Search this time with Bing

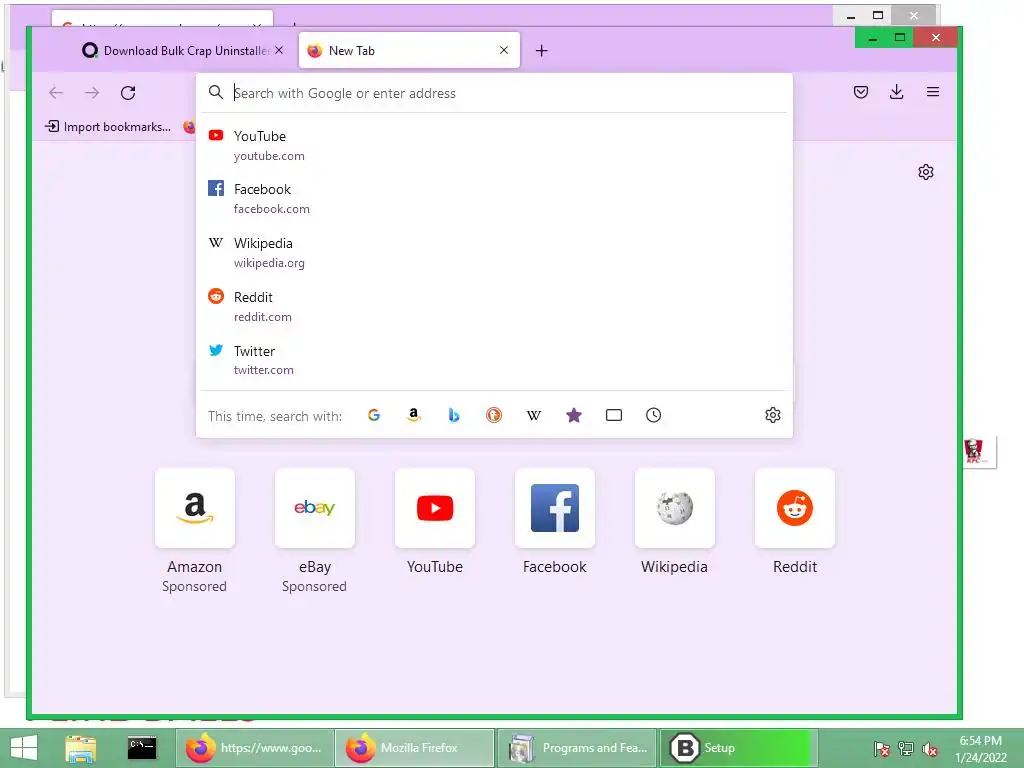454,415
